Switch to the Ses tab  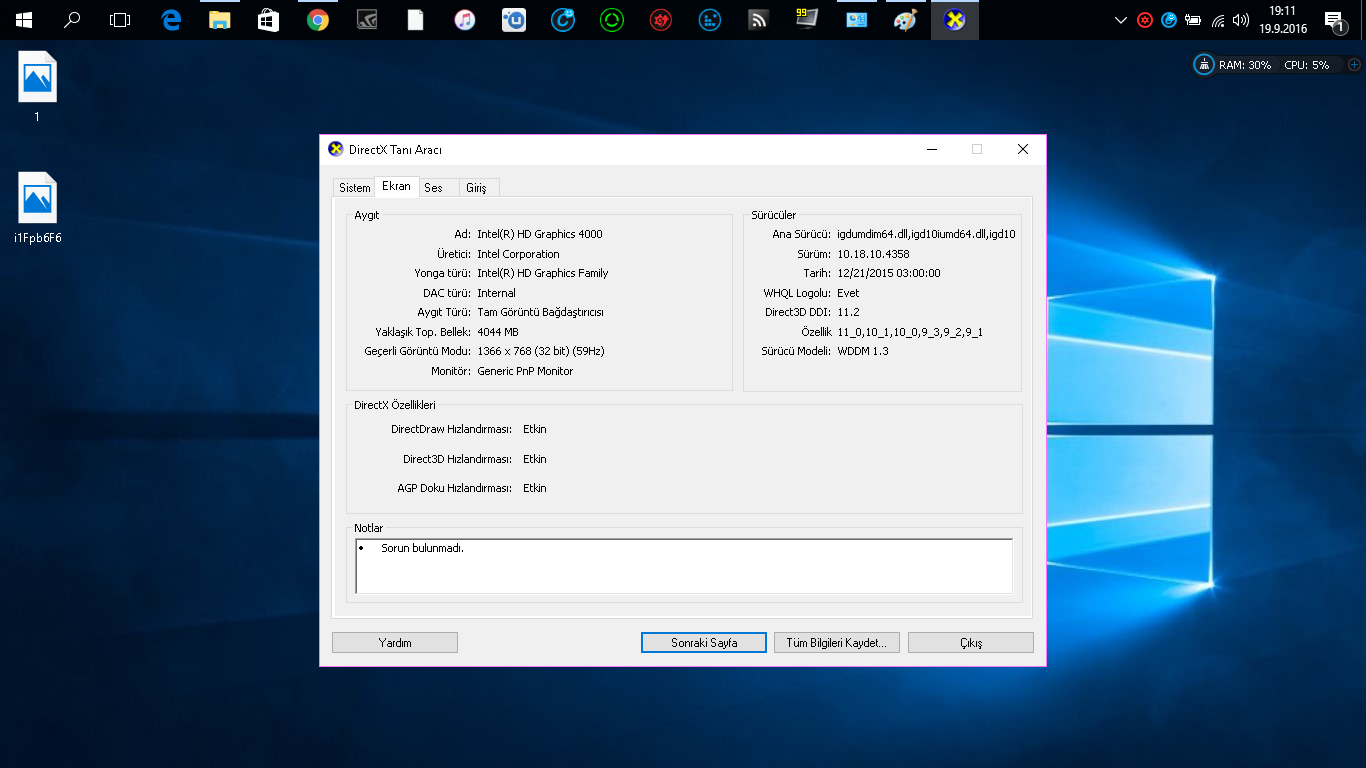tap(433, 188)
